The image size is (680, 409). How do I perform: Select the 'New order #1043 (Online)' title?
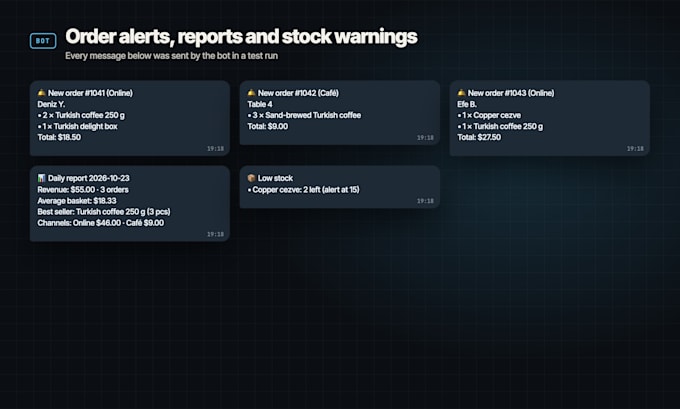[x=511, y=93]
